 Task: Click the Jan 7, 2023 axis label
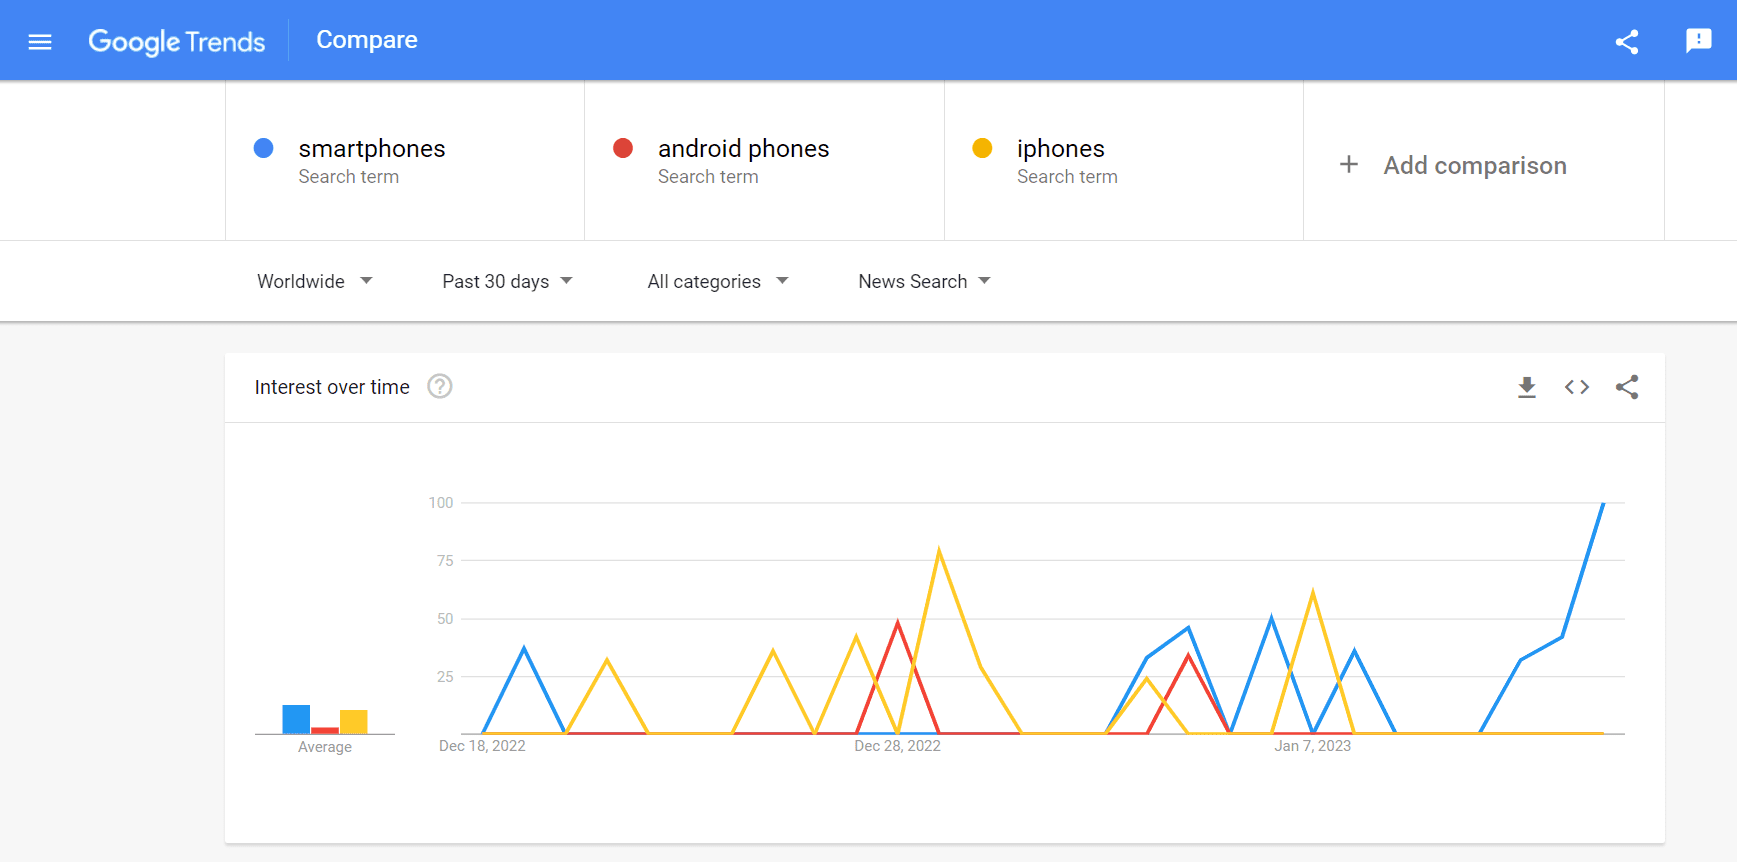1312,746
